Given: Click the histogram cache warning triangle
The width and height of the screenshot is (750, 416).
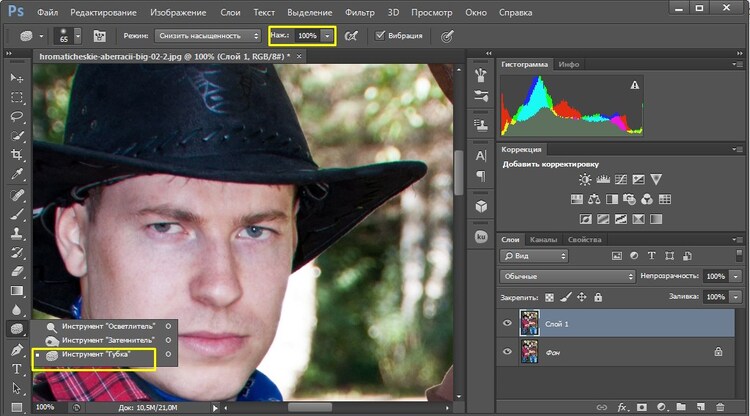Looking at the screenshot, I should tap(634, 87).
